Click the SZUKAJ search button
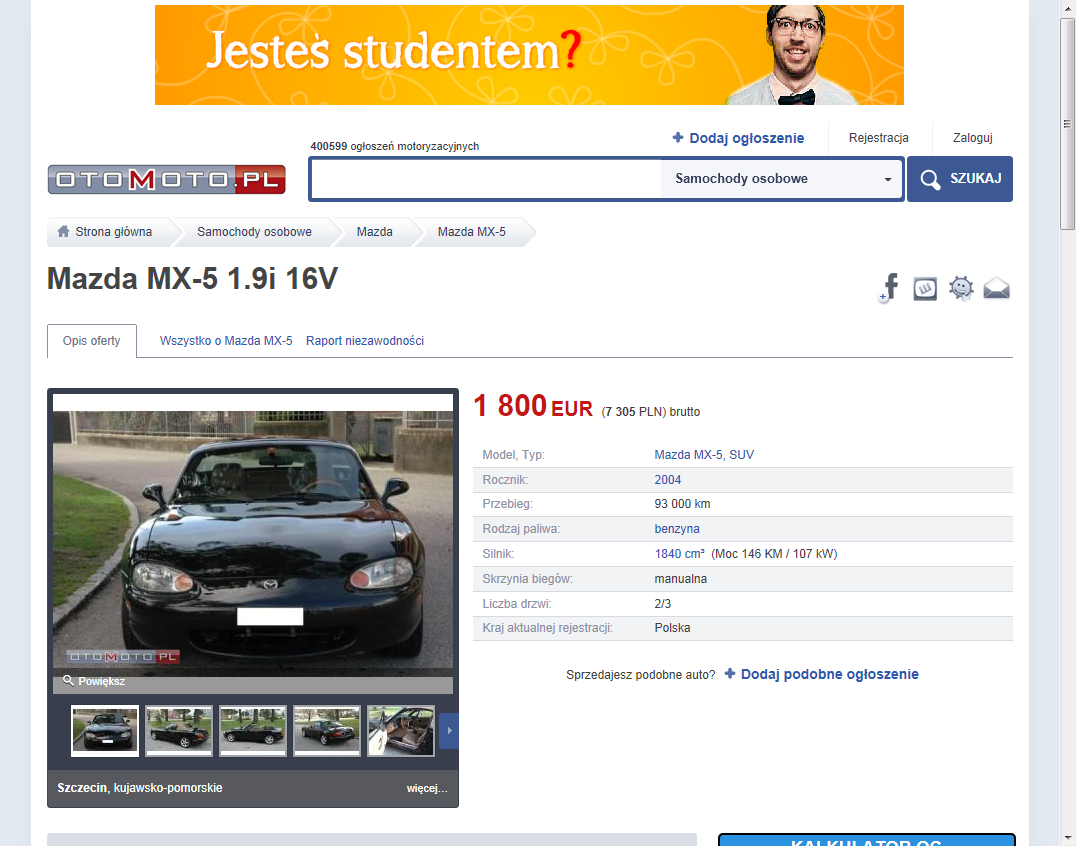The image size is (1076, 846). click(x=960, y=179)
